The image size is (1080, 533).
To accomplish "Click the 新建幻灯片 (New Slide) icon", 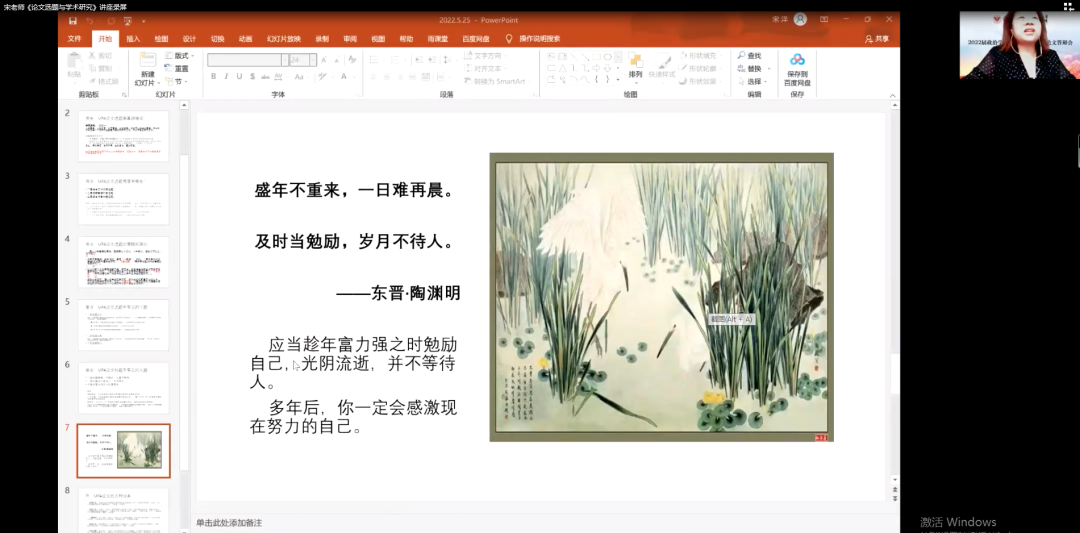I will click(x=147, y=60).
